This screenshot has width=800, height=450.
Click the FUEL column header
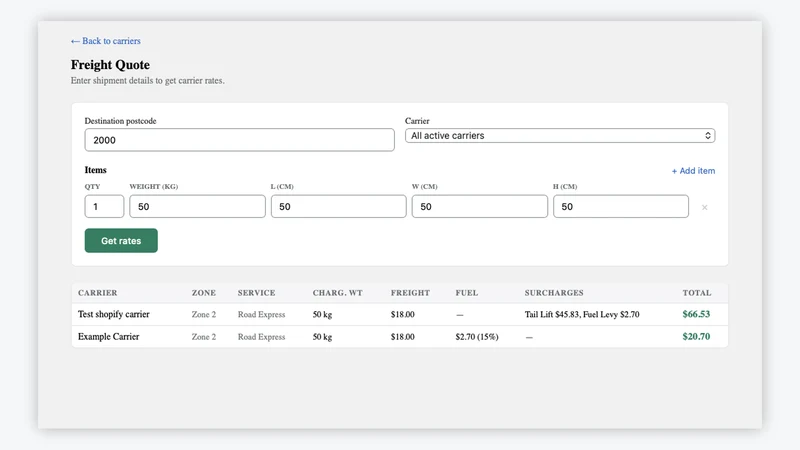pos(467,293)
